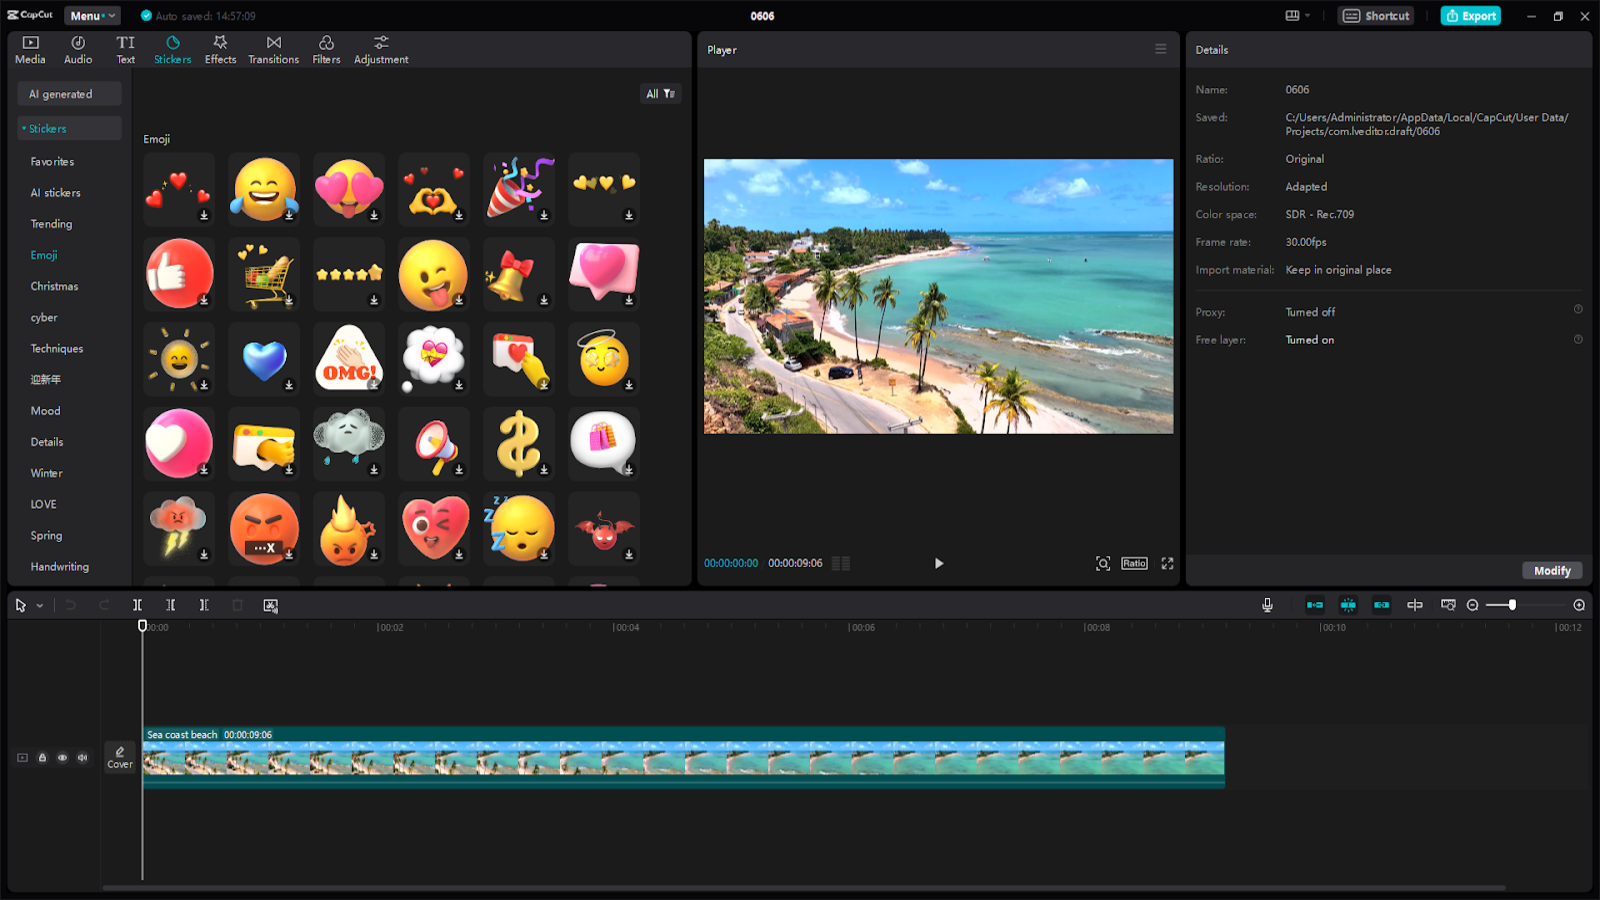
Task: Open the Media panel
Action: pos(30,50)
